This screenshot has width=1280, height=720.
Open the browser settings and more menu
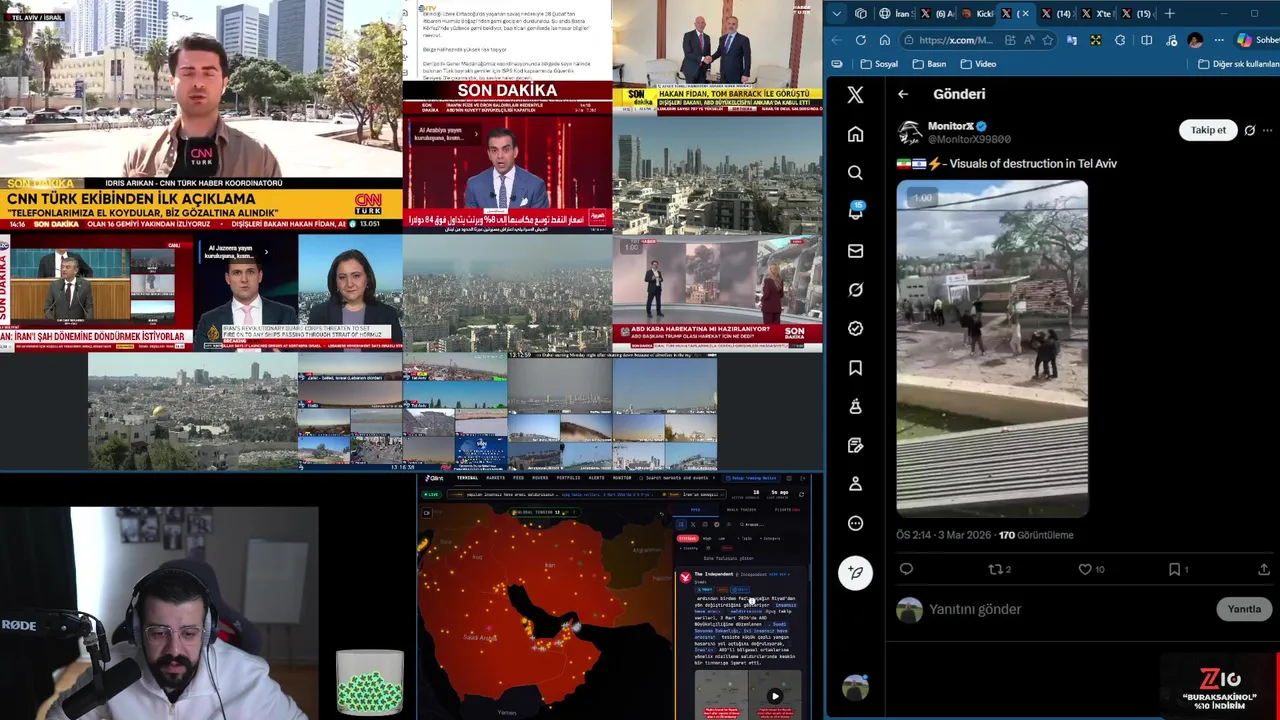tap(1219, 40)
